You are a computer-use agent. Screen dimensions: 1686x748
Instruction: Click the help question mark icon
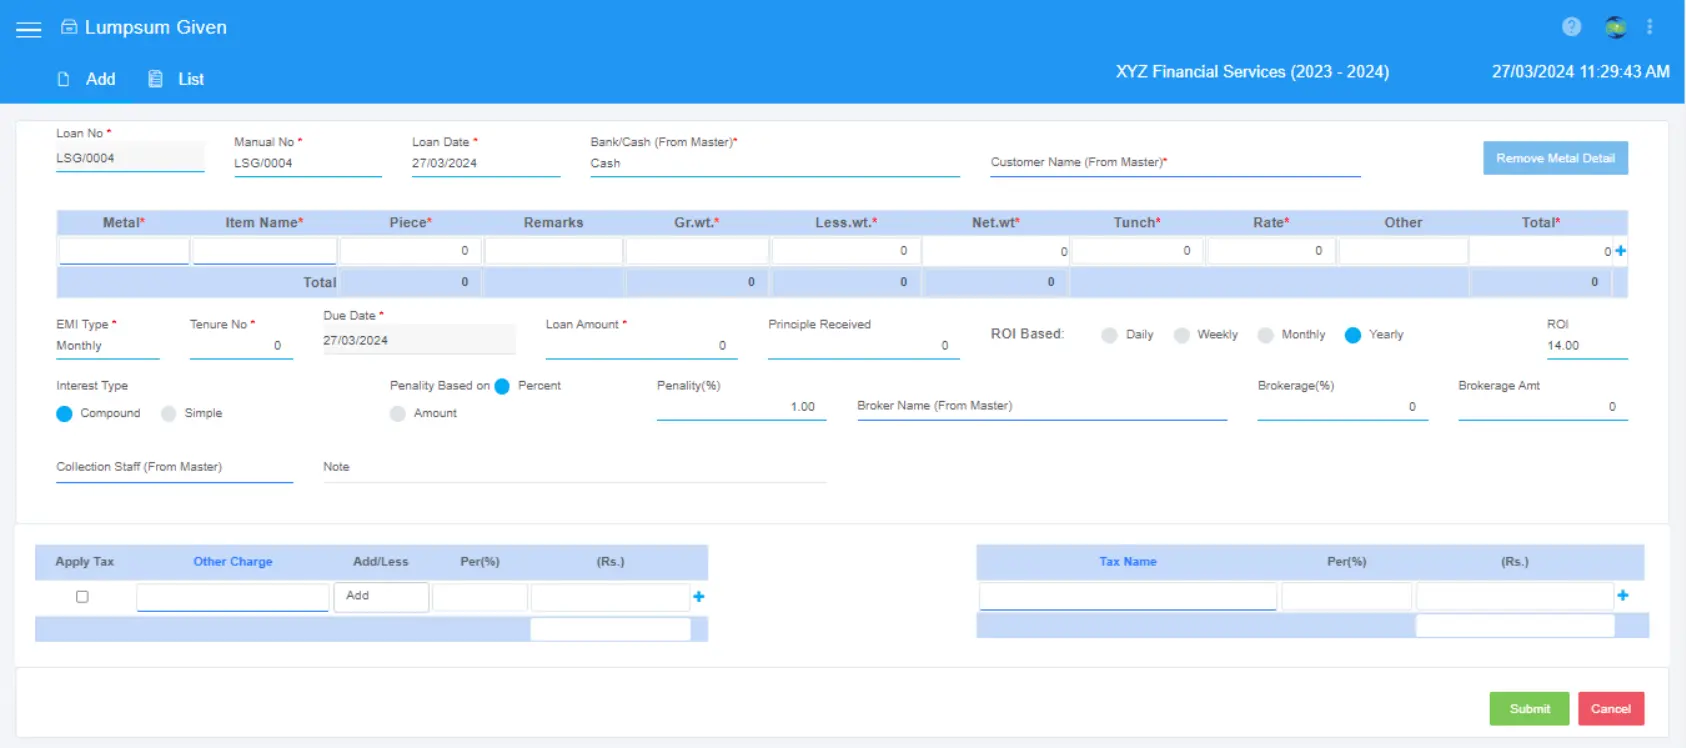pyautogui.click(x=1571, y=27)
